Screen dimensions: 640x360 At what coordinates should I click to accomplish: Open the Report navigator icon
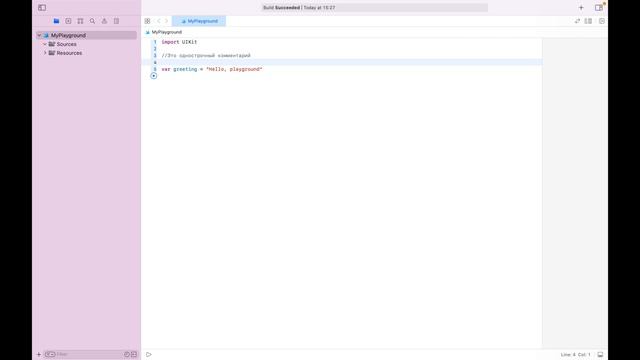[x=116, y=21]
